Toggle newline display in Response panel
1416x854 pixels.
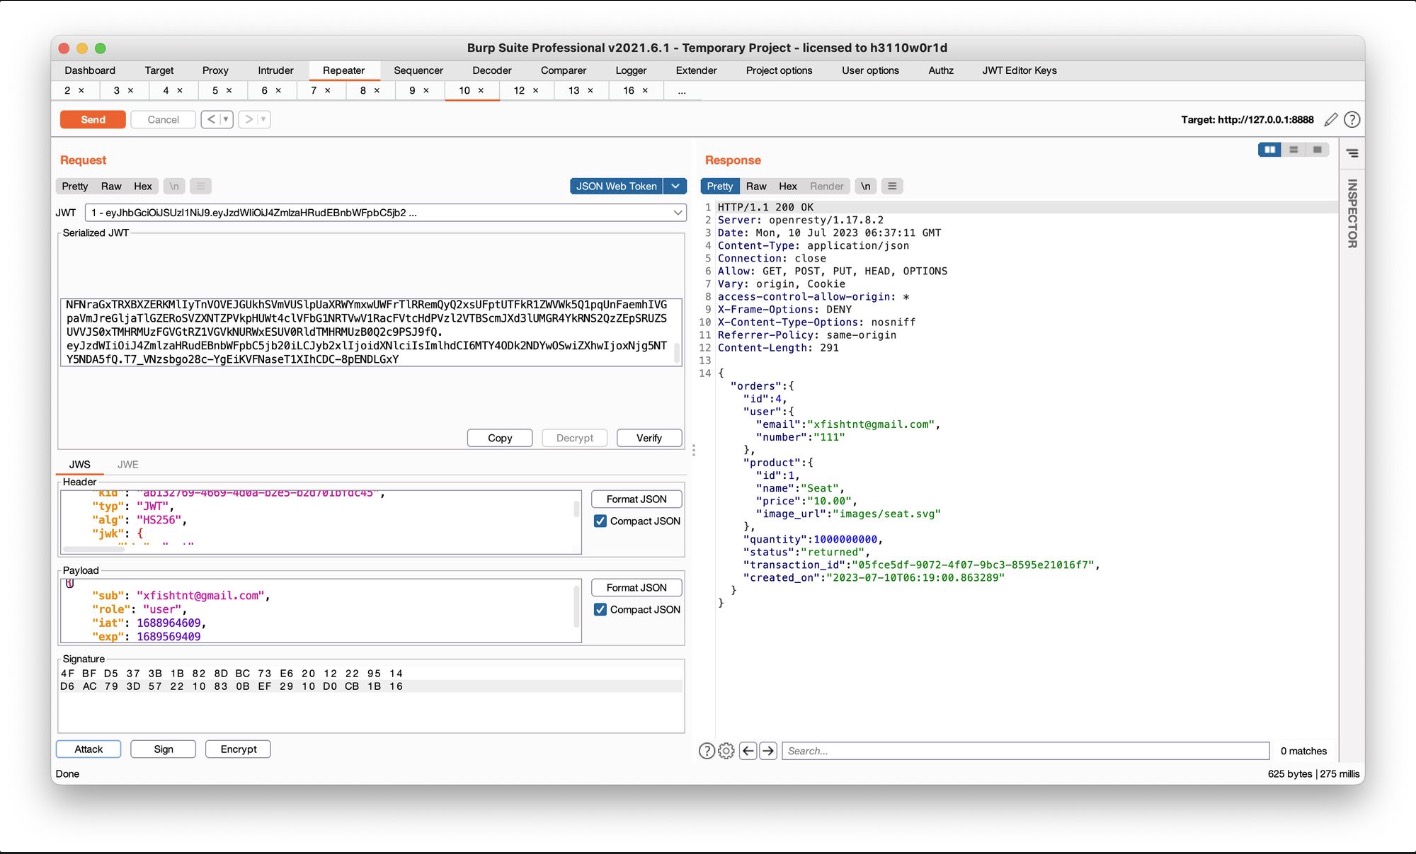866,186
